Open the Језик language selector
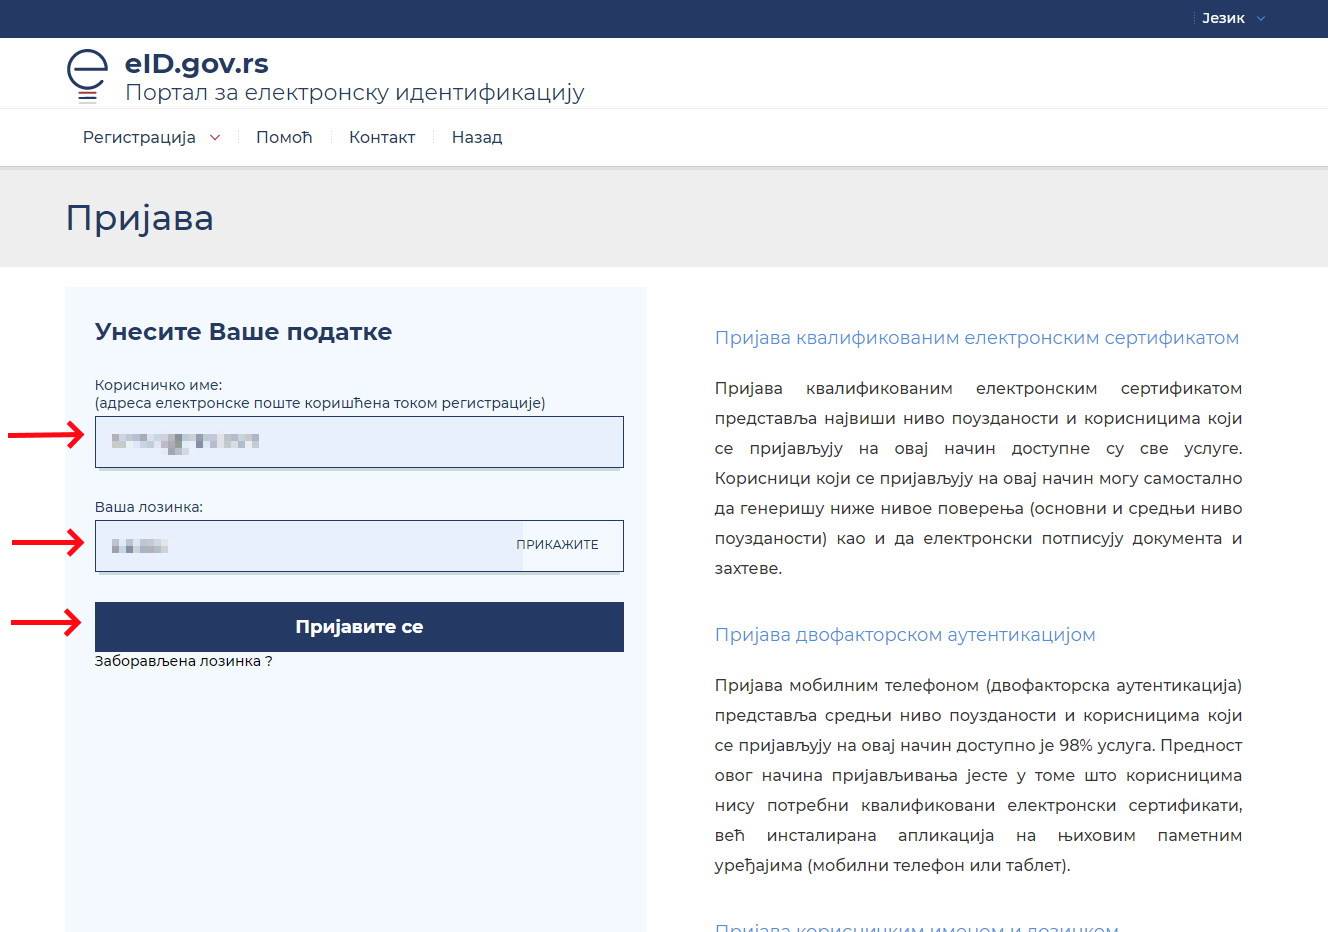 click(x=1223, y=17)
